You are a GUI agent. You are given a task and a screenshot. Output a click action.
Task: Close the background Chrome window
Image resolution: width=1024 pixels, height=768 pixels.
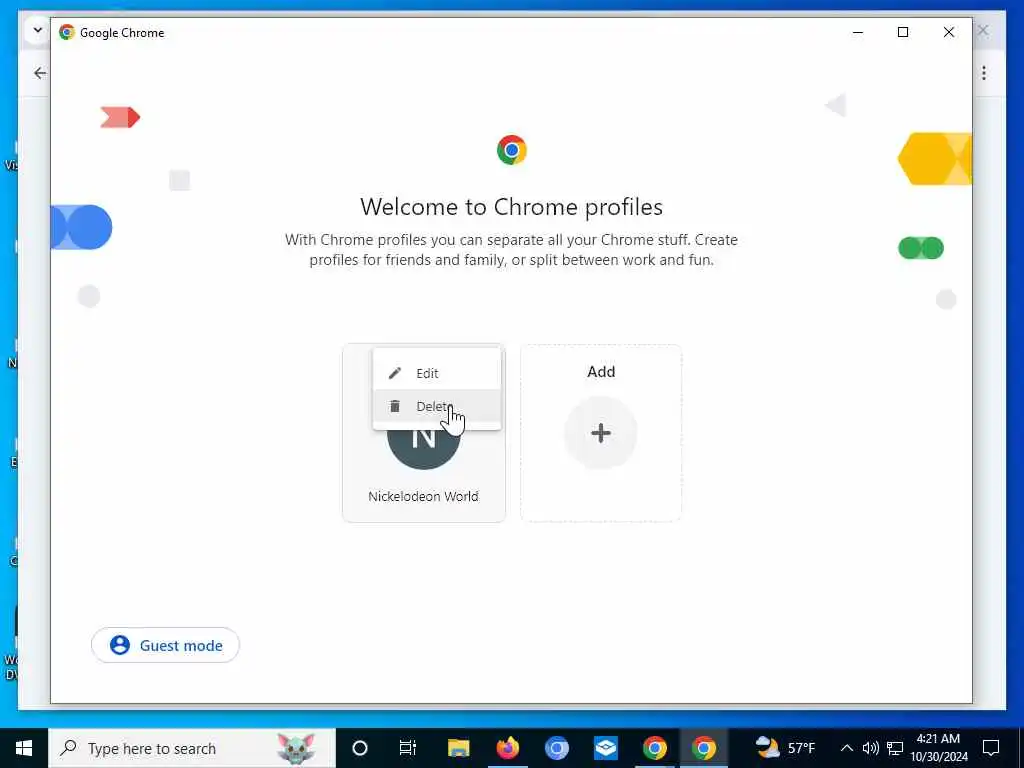tap(982, 30)
